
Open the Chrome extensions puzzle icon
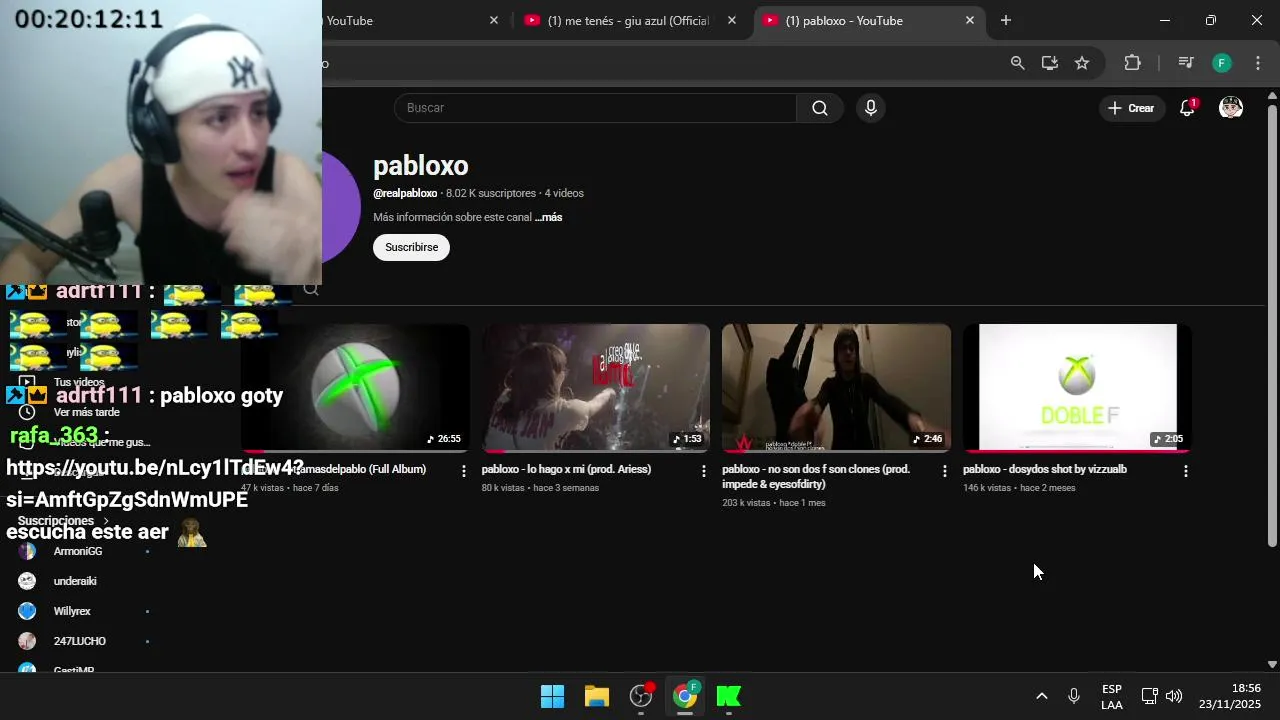[x=1132, y=63]
